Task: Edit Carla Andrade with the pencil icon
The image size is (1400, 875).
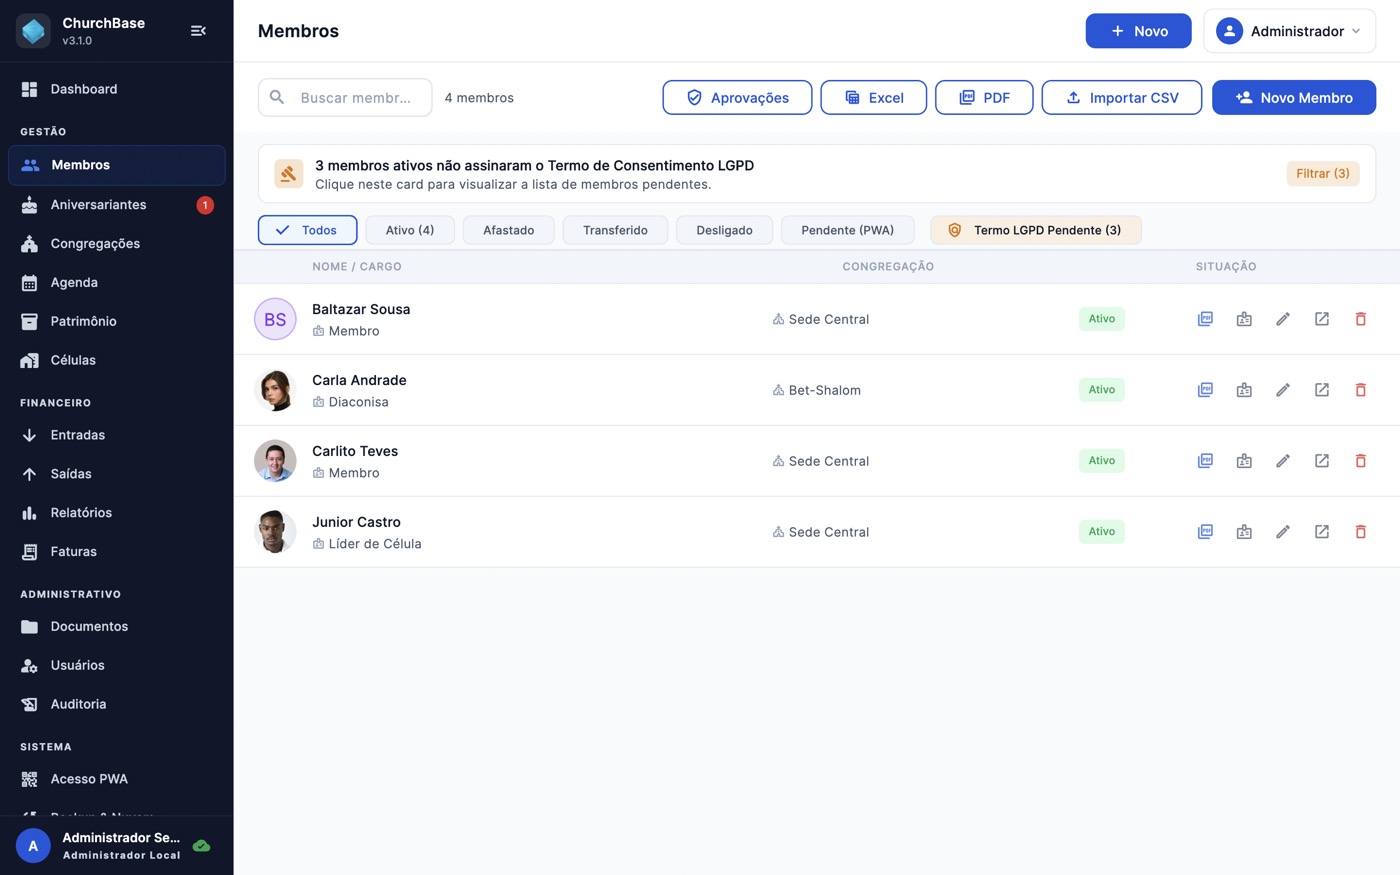Action: pos(1283,390)
